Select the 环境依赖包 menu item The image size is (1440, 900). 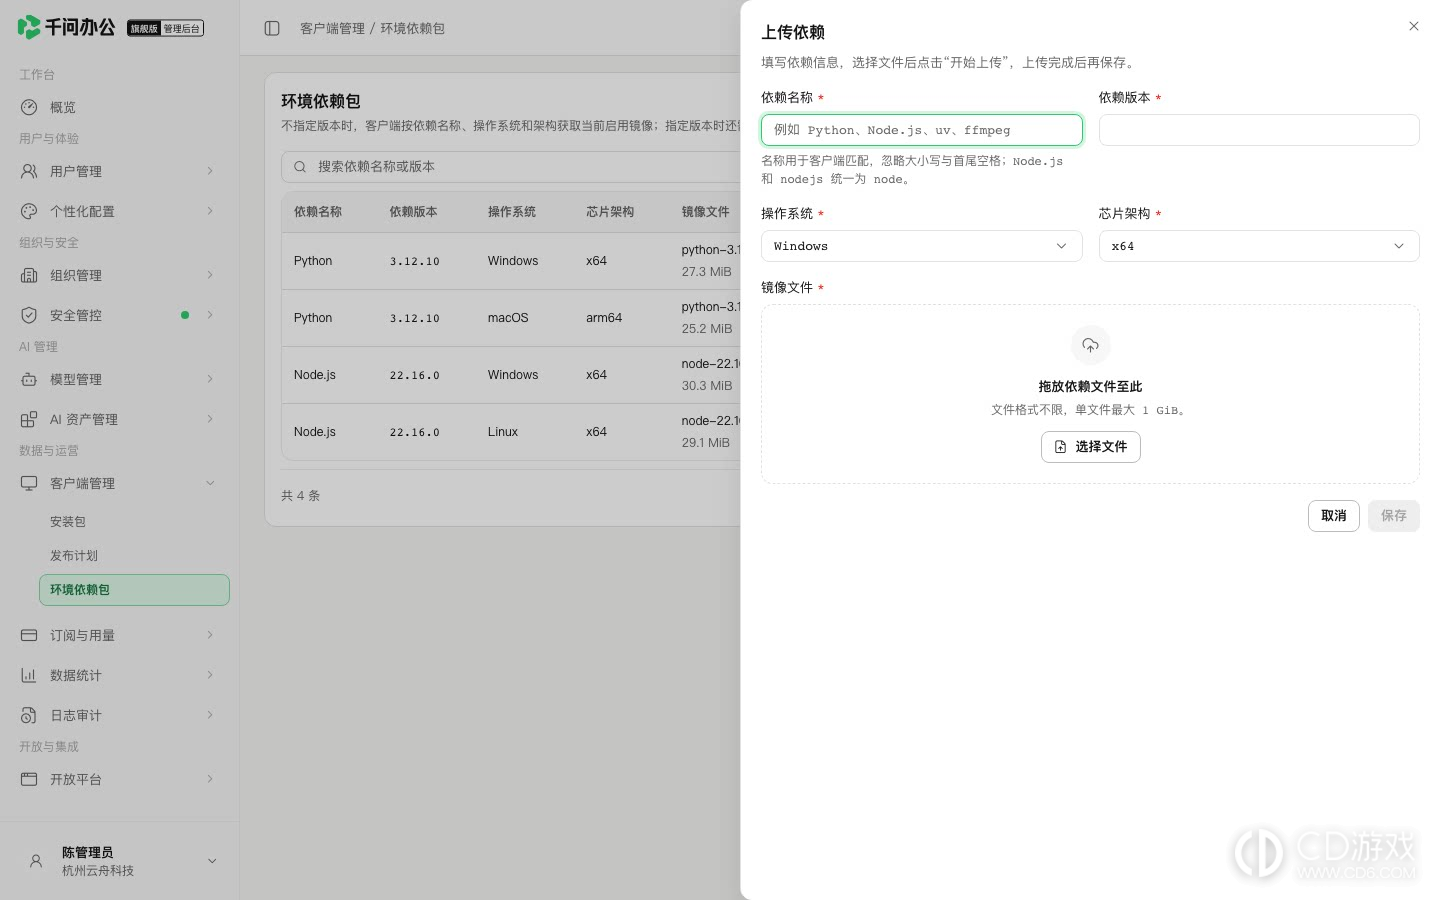pyautogui.click(x=134, y=590)
